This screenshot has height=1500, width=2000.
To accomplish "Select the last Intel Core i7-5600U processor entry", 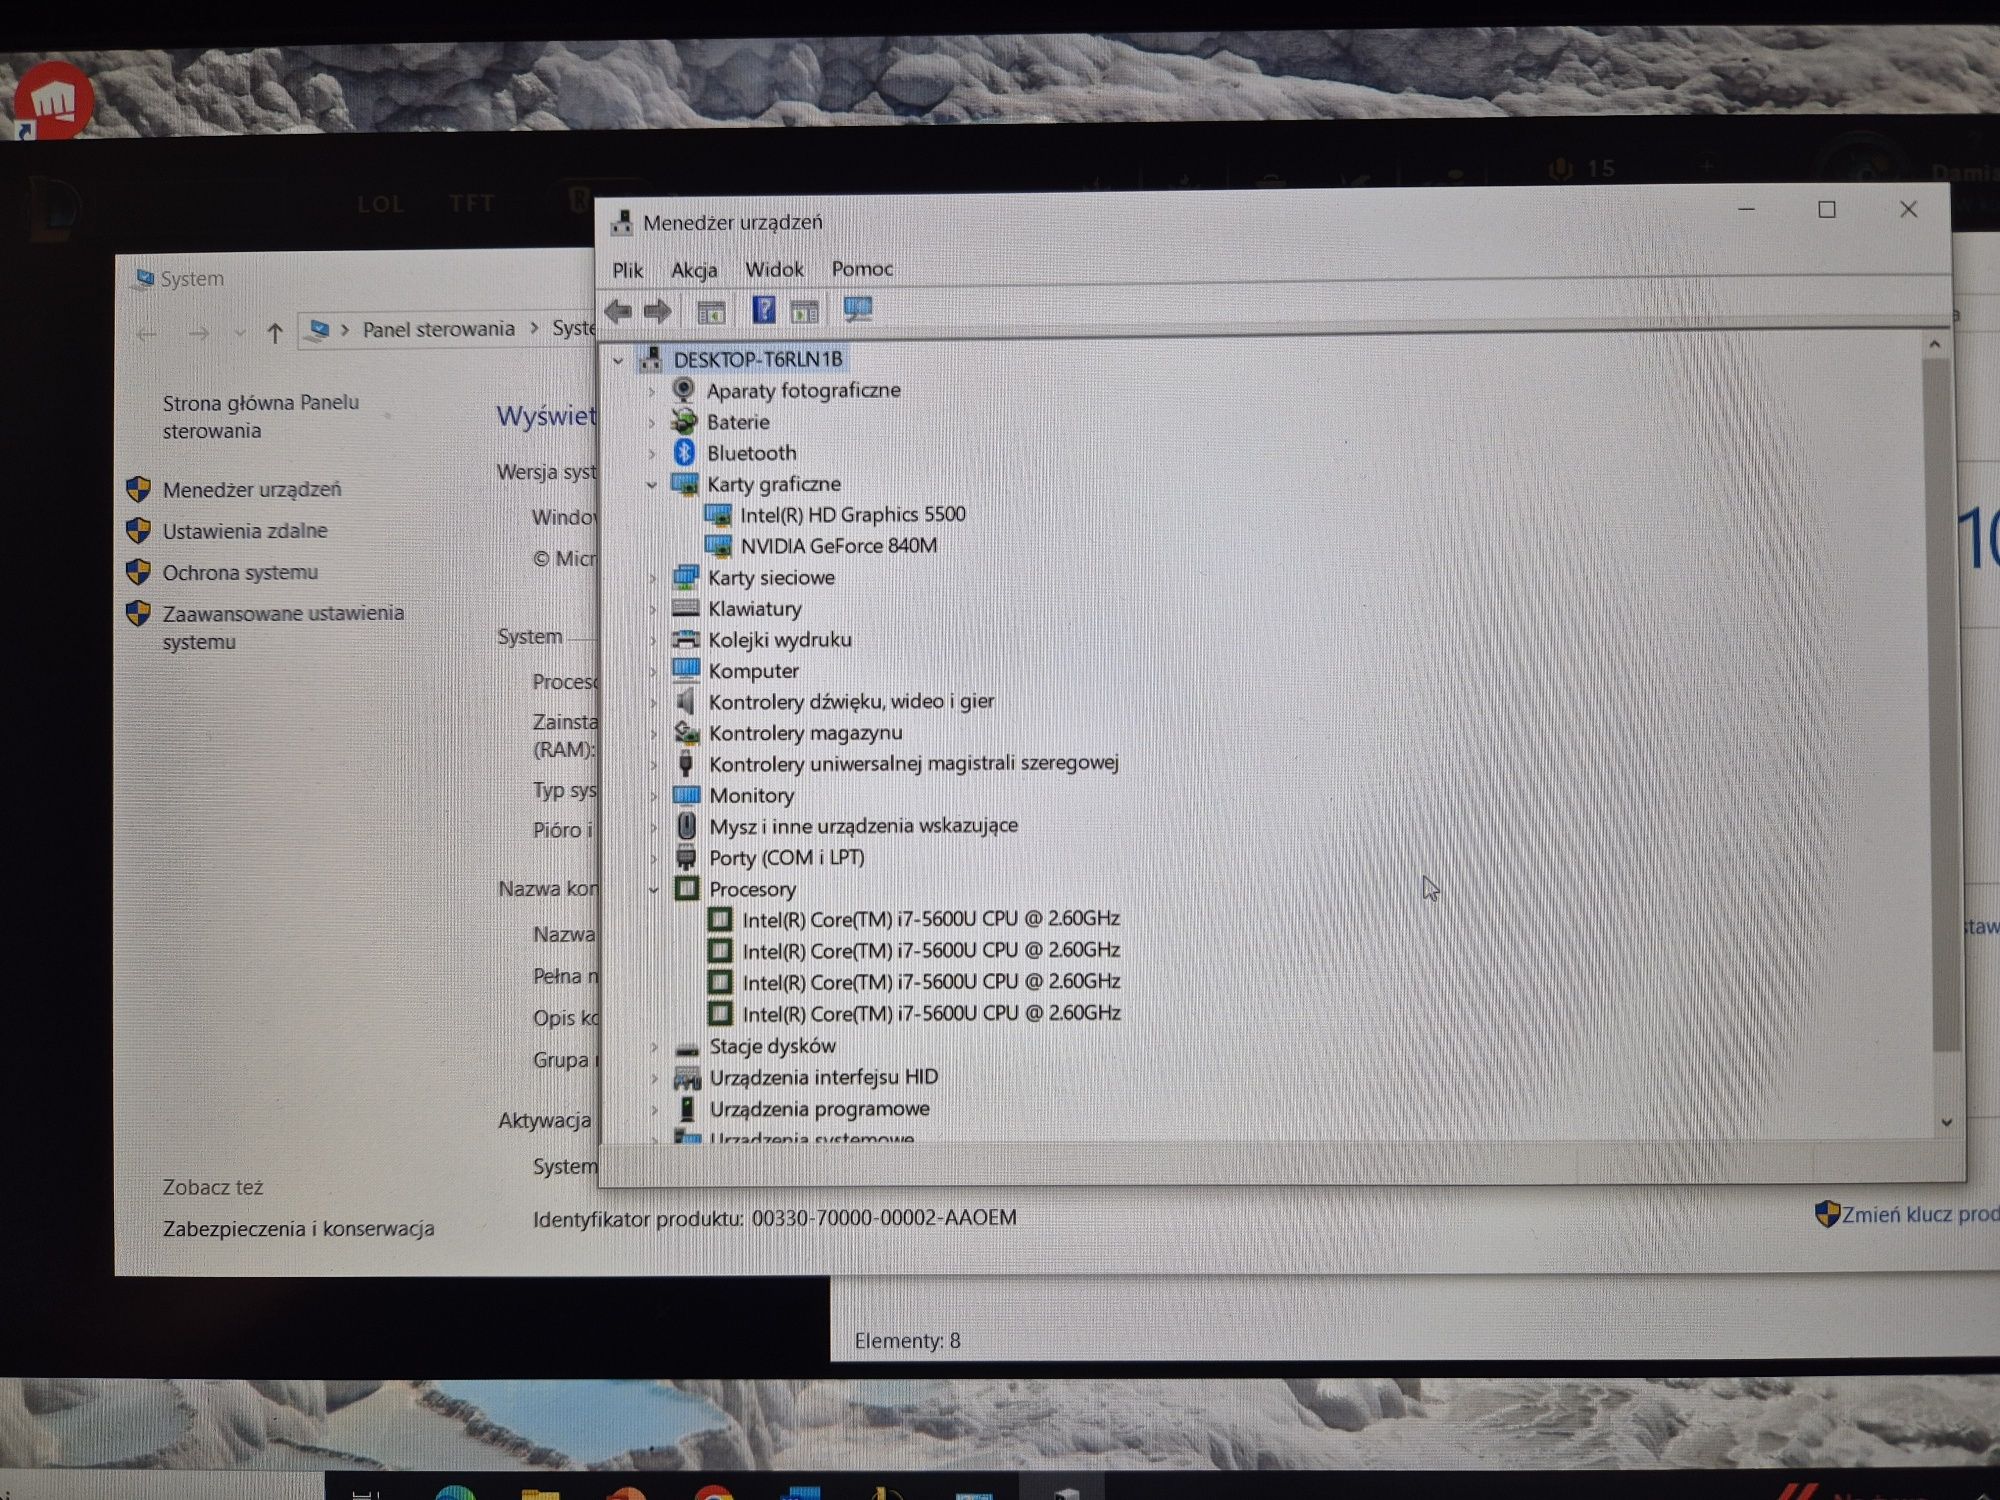I will pyautogui.click(x=931, y=1013).
